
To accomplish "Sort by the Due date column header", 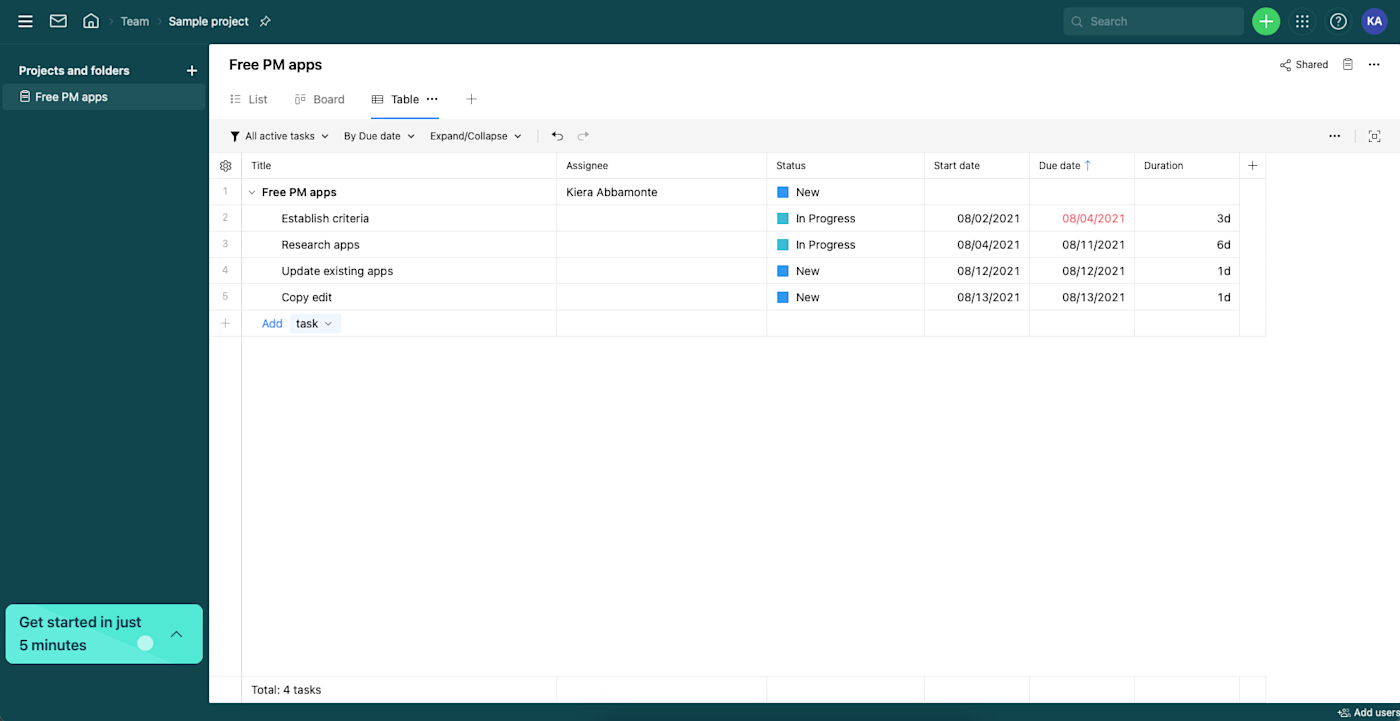I will (1082, 166).
